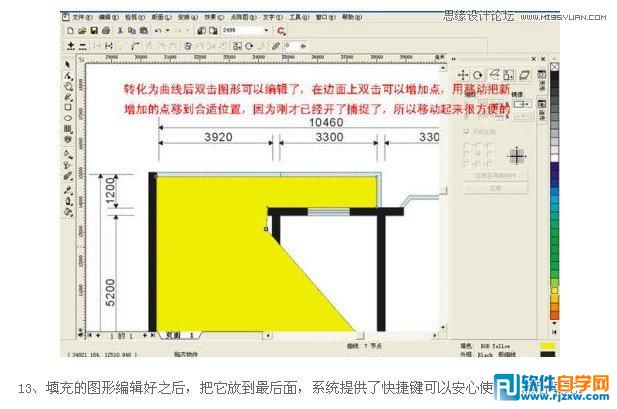Click horizontal scrollbar left arrow of canvas
Viewport: 617px width, 409px height.
(x=268, y=336)
